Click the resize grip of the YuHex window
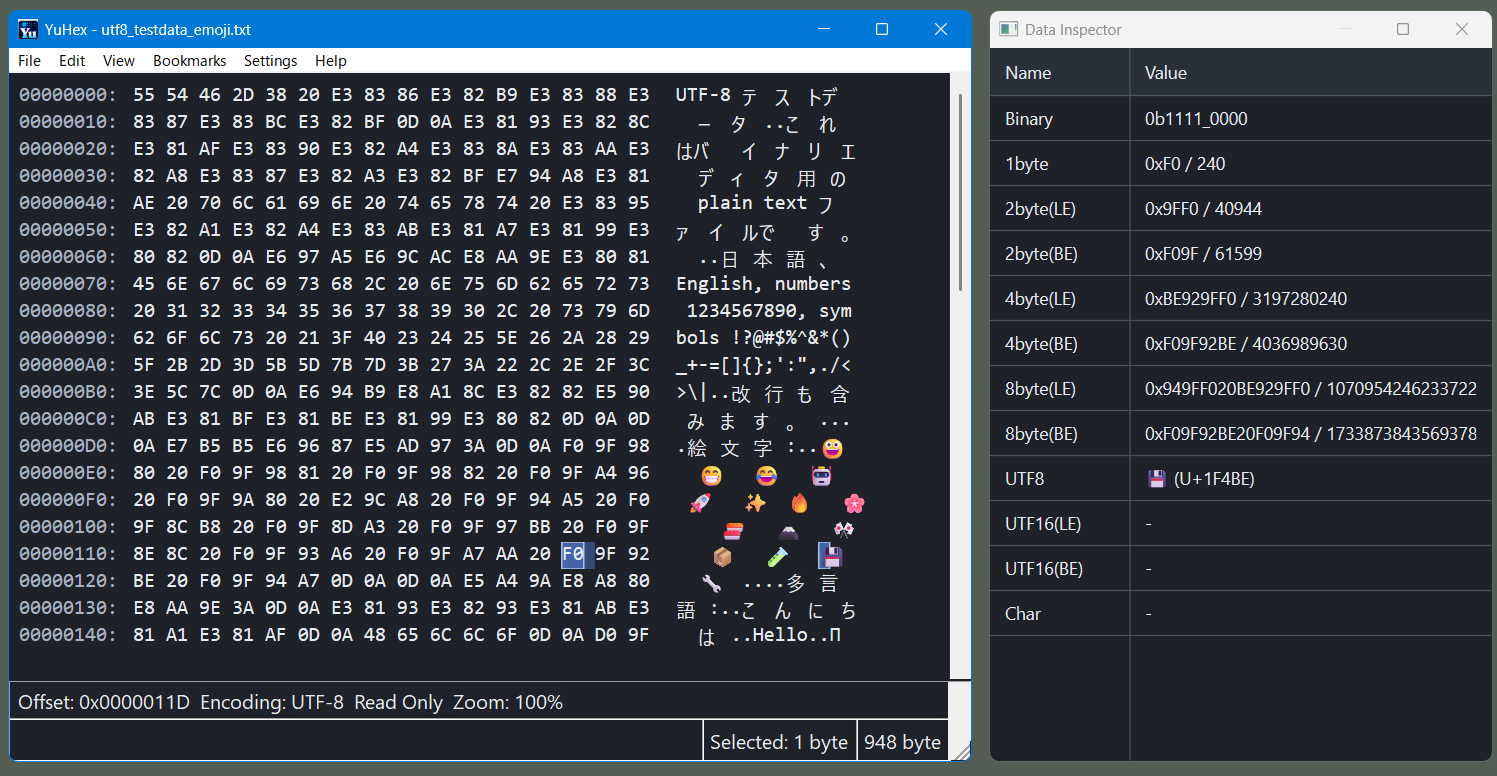Viewport: 1497px width, 776px height. pyautogui.click(x=960, y=752)
